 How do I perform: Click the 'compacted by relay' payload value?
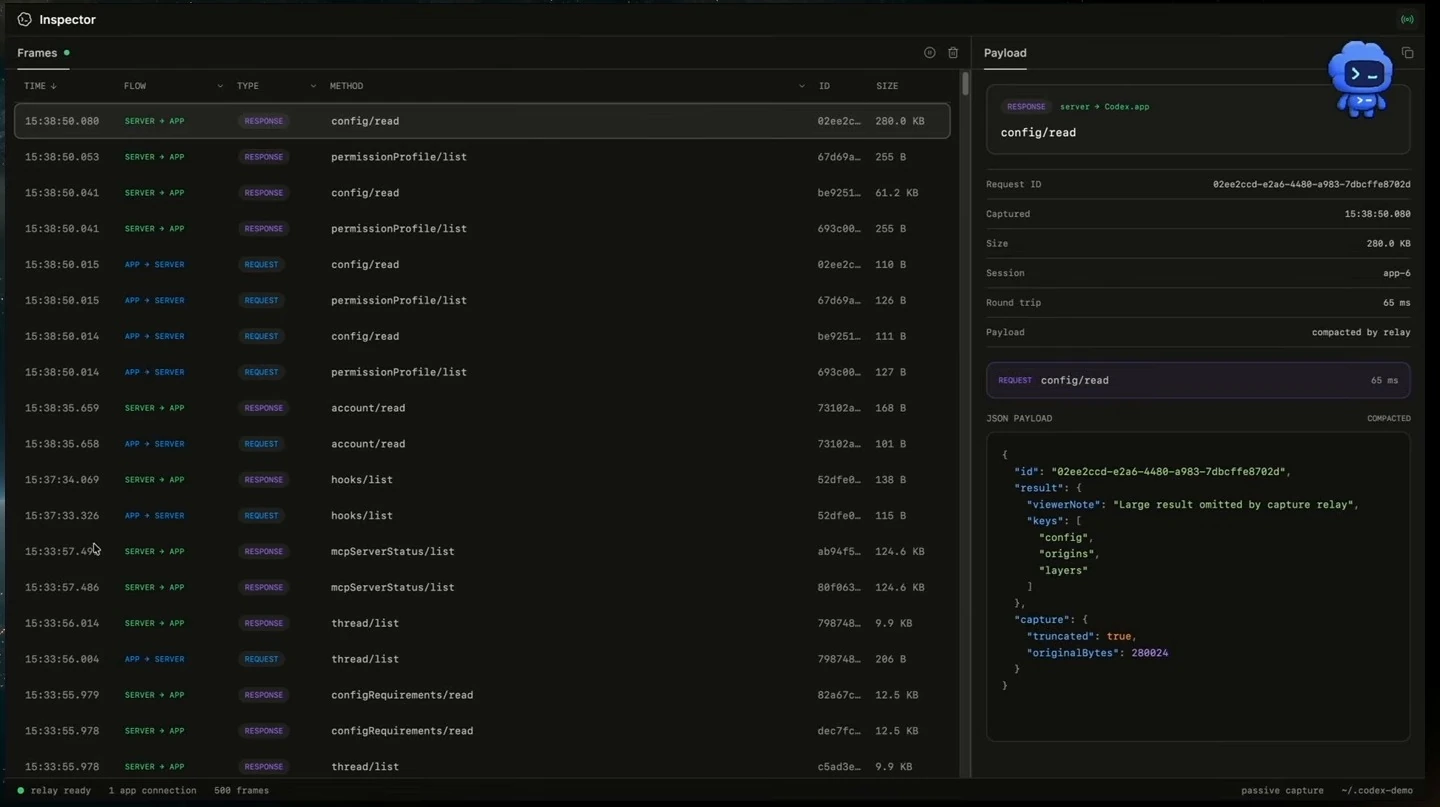pos(1361,332)
